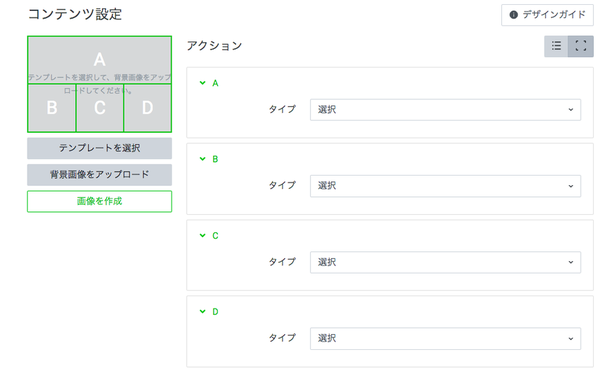Open the デザインガイド link
Screen dimensions: 604x374
(x=547, y=15)
